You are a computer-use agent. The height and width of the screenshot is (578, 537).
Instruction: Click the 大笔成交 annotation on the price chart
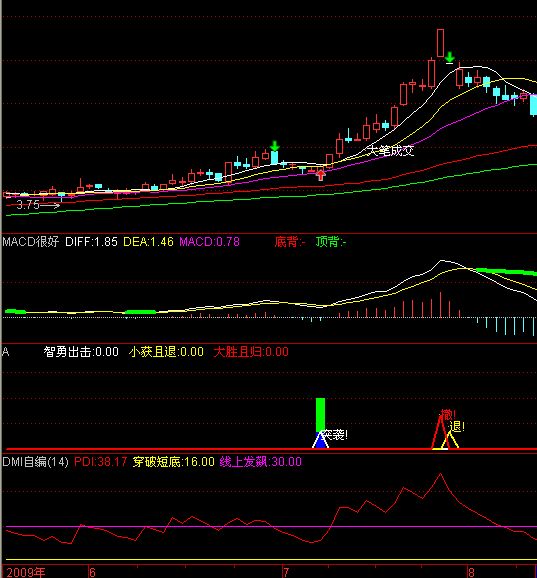(x=391, y=150)
